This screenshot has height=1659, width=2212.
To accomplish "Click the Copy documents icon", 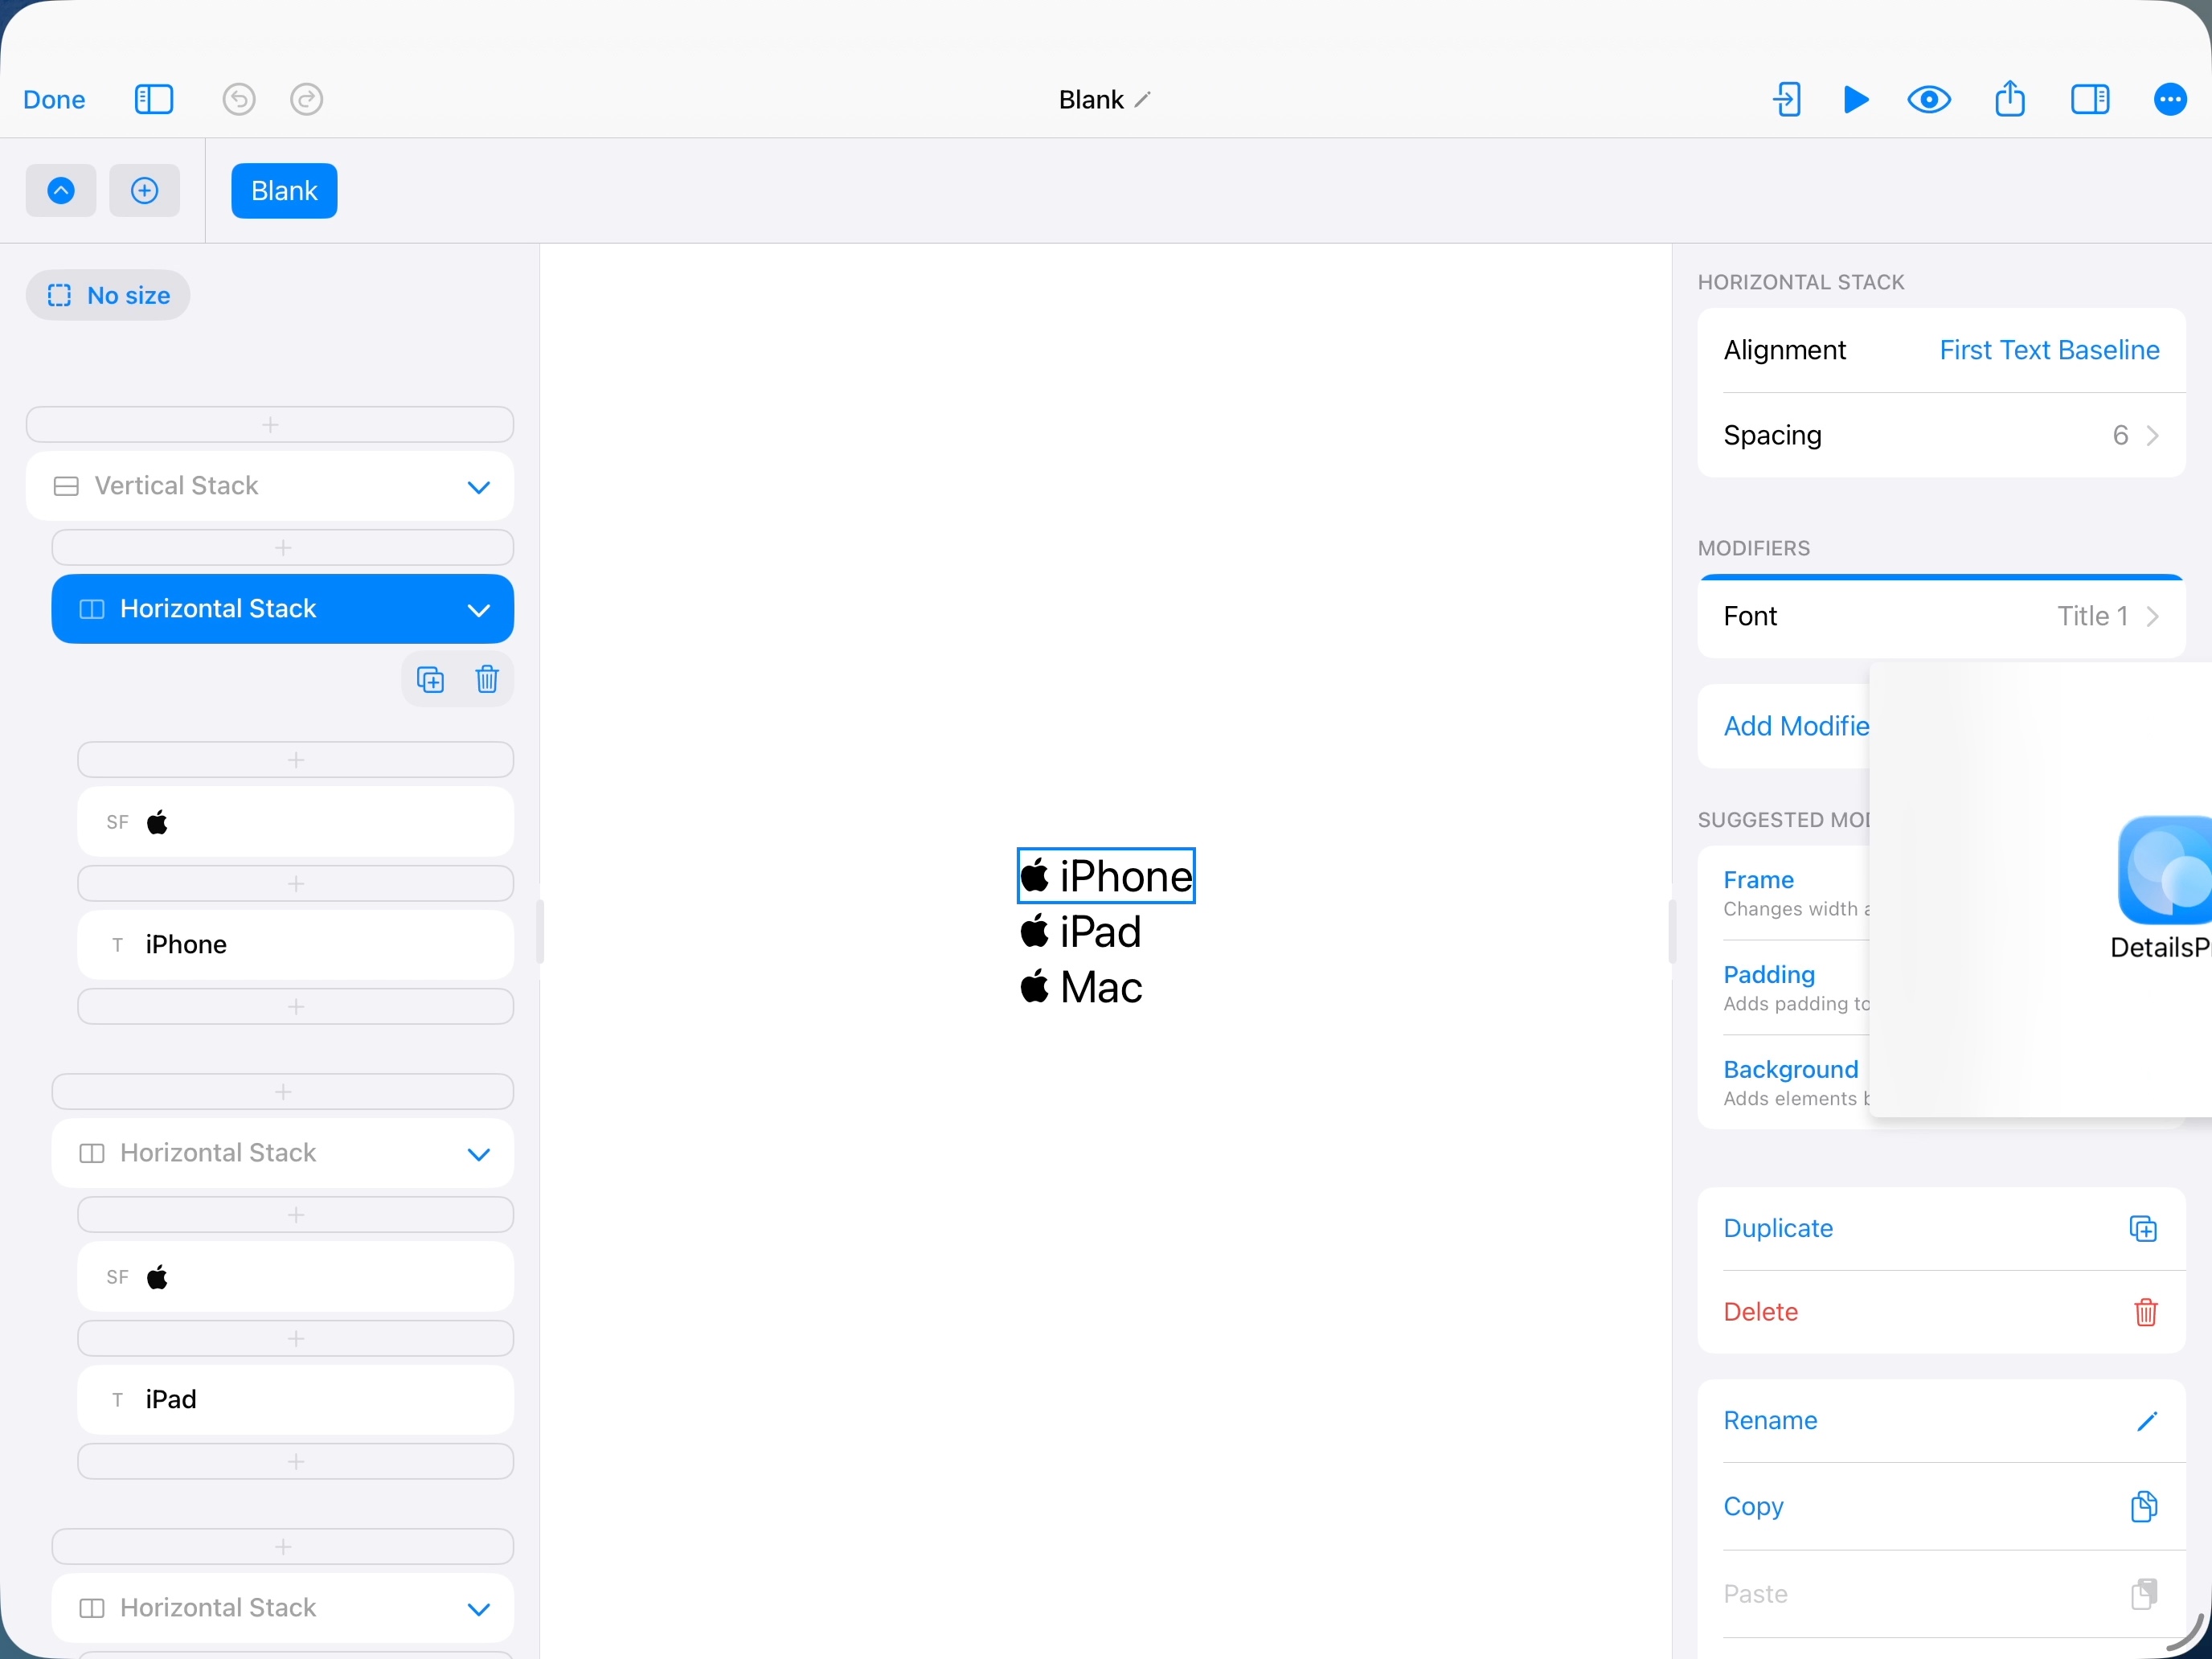I will point(2144,1507).
